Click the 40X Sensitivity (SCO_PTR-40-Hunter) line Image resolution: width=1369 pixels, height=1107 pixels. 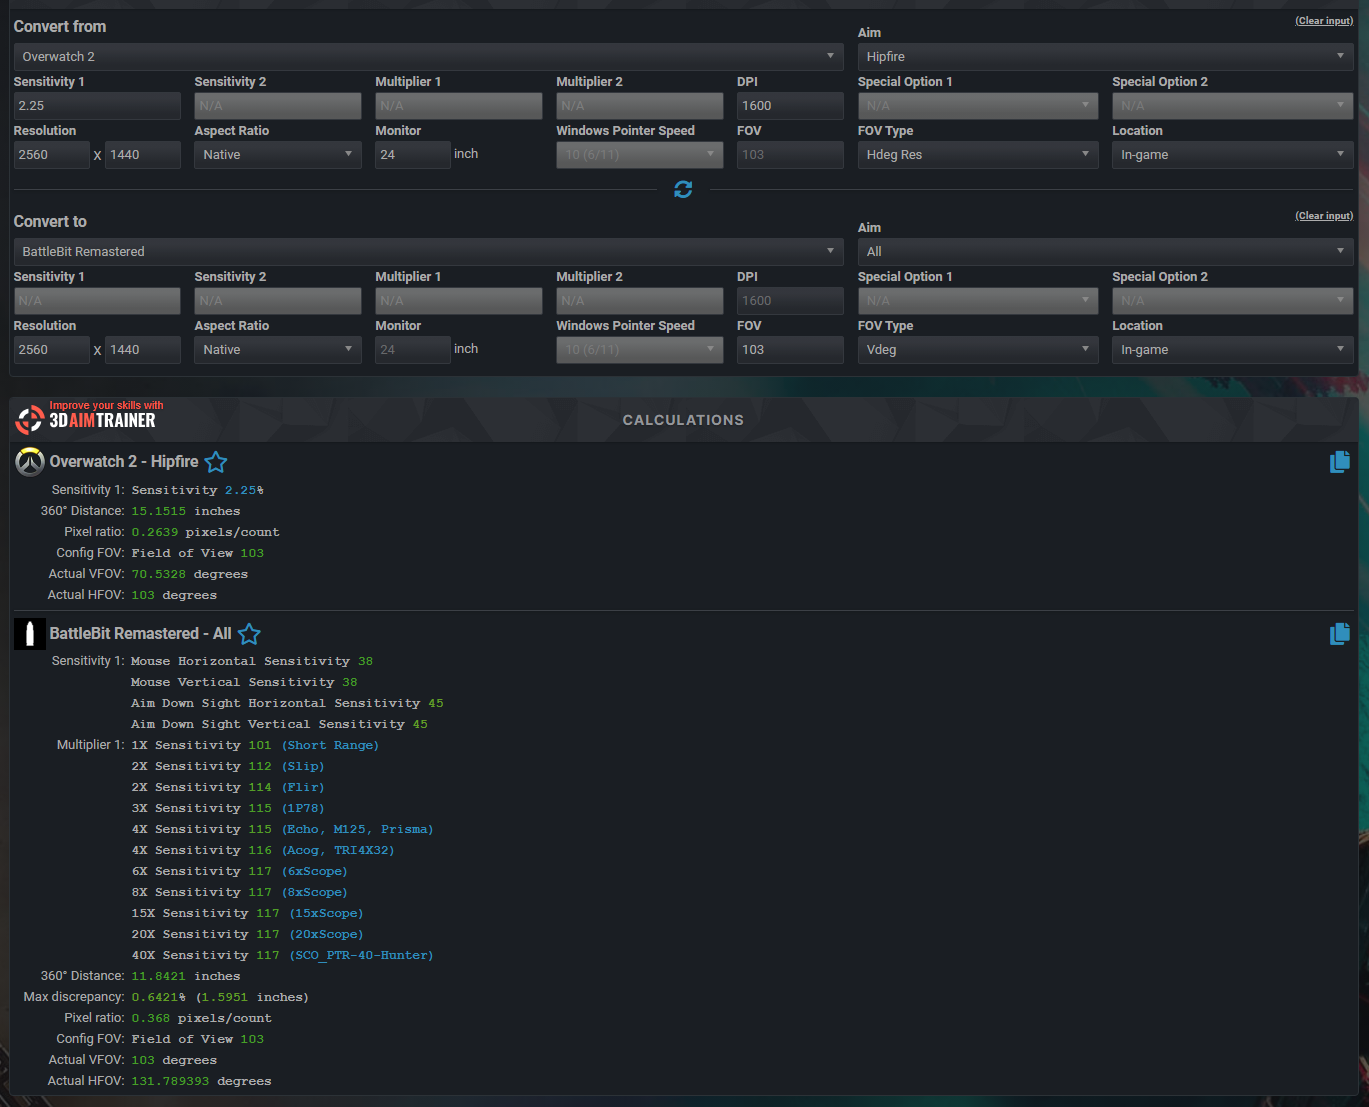click(x=282, y=955)
